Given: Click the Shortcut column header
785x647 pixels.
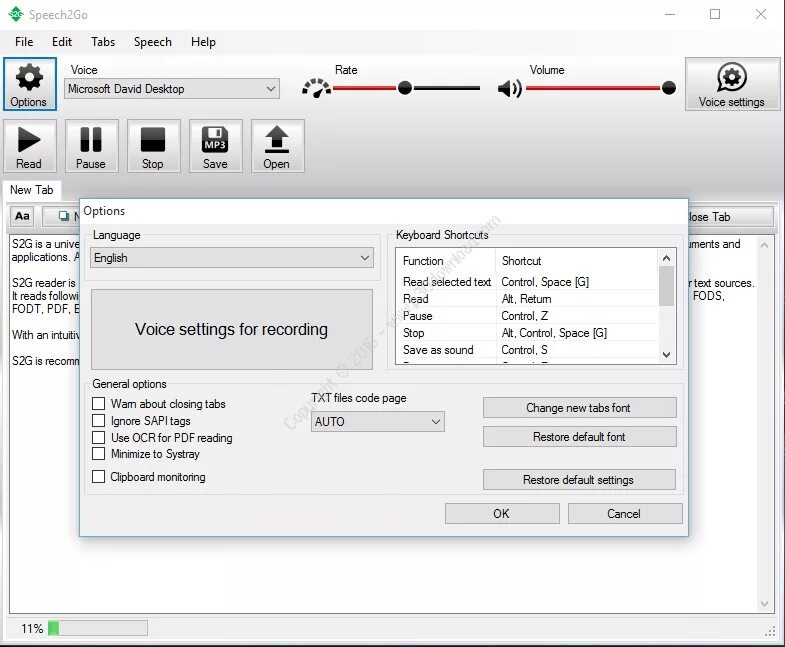Looking at the screenshot, I should click(x=577, y=261).
